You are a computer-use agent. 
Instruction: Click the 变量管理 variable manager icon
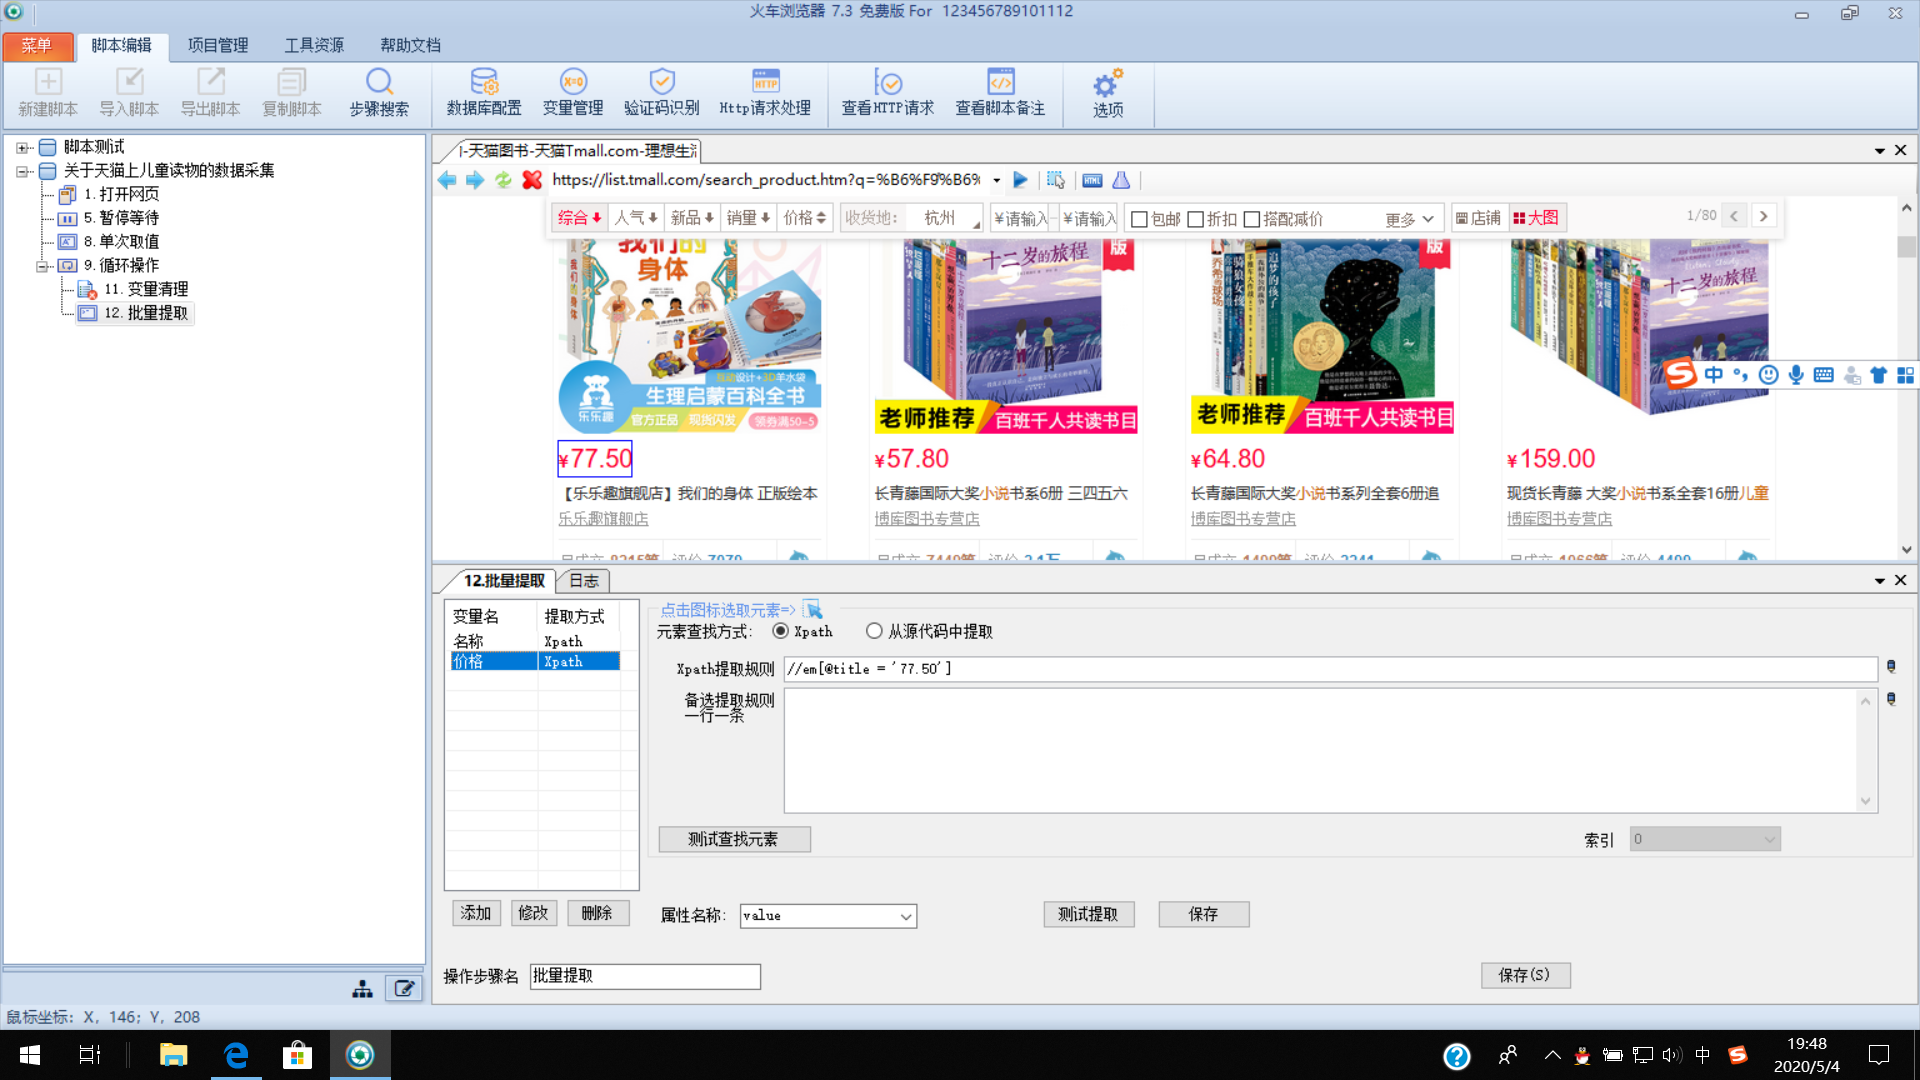[573, 92]
